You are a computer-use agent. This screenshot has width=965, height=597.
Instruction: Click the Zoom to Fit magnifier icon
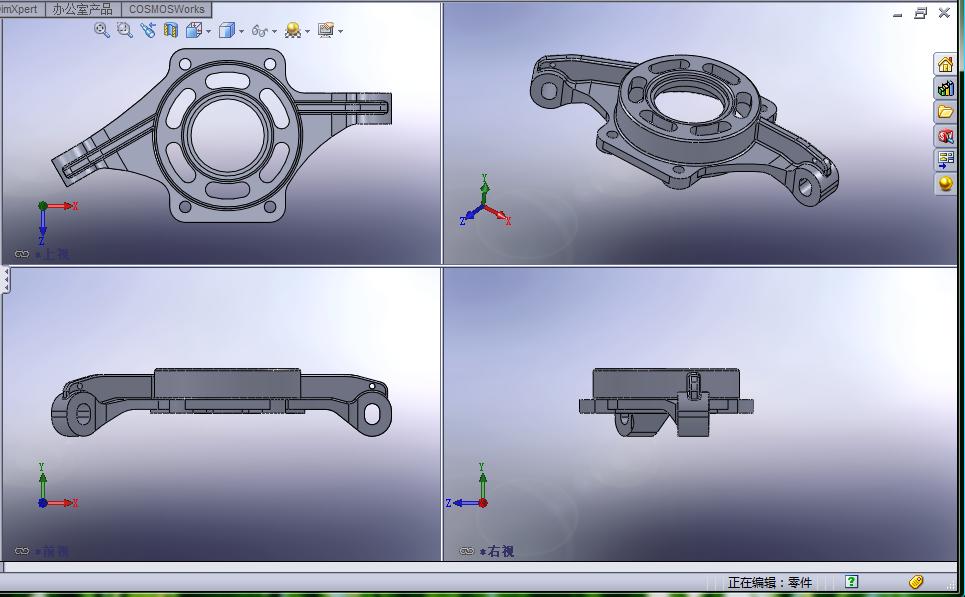point(102,30)
